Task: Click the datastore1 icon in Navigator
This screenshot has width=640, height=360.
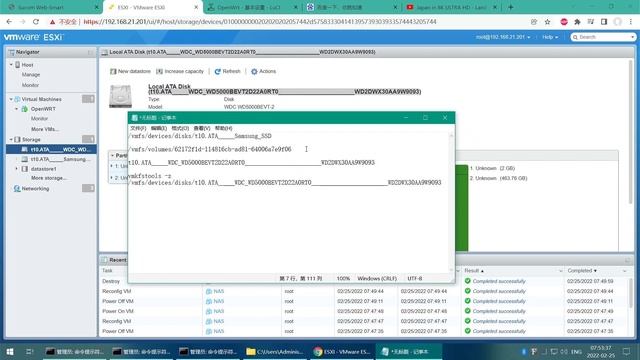Action: tap(25, 169)
